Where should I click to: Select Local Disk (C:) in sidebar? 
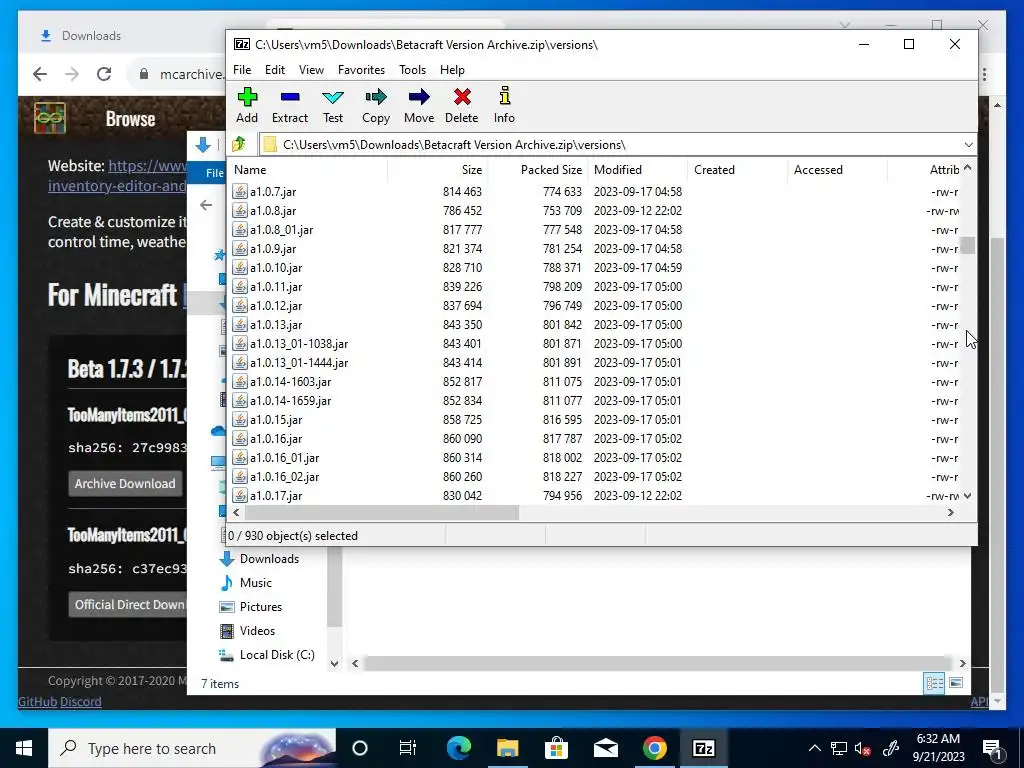click(x=277, y=655)
